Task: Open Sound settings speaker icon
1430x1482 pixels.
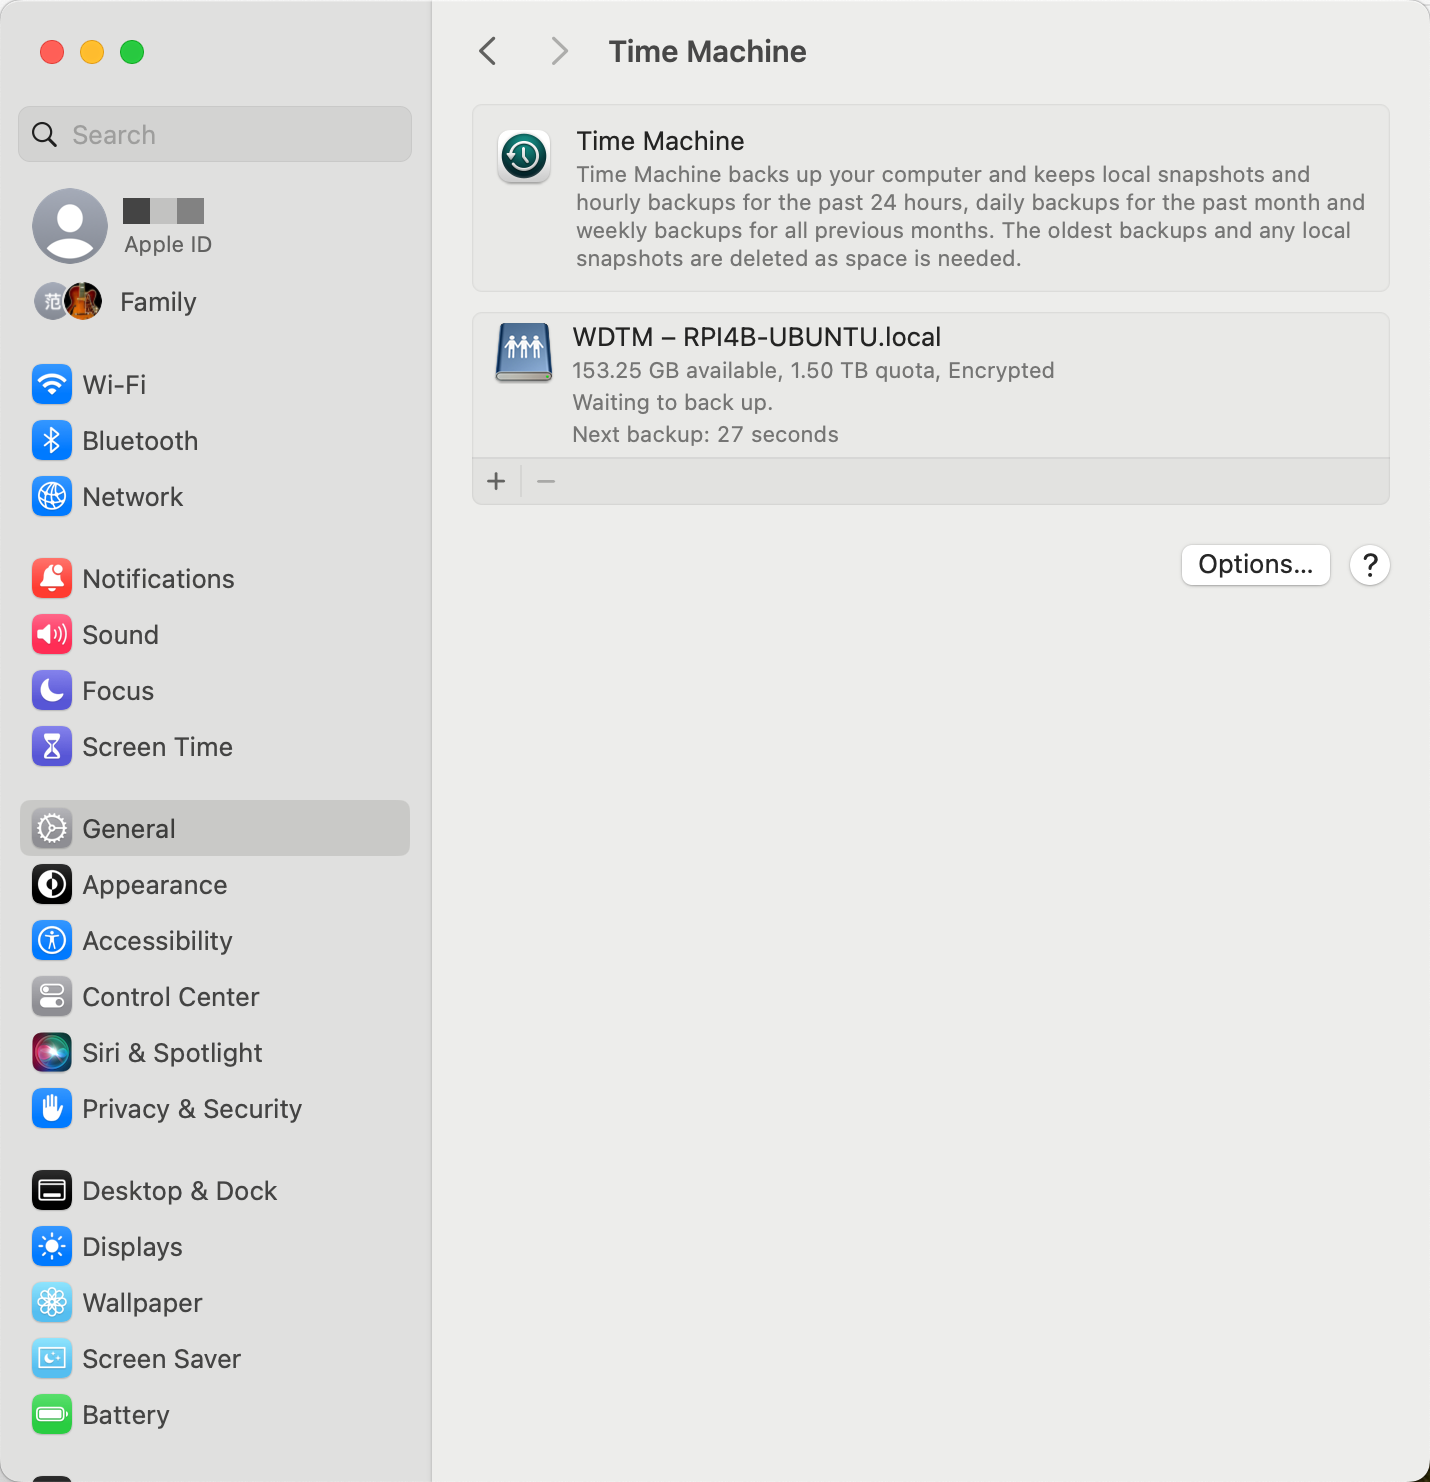Action: (52, 635)
